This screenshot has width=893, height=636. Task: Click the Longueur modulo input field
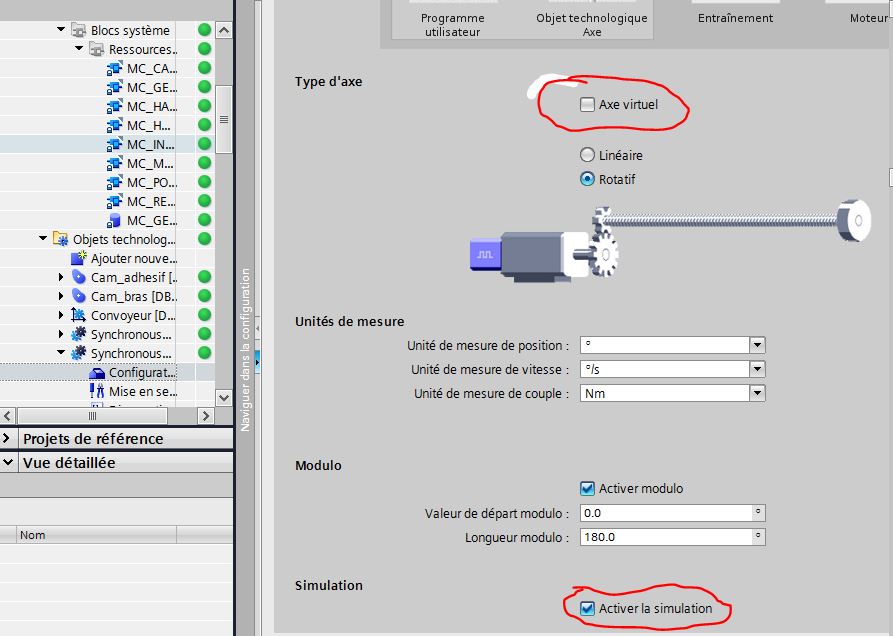click(x=665, y=537)
